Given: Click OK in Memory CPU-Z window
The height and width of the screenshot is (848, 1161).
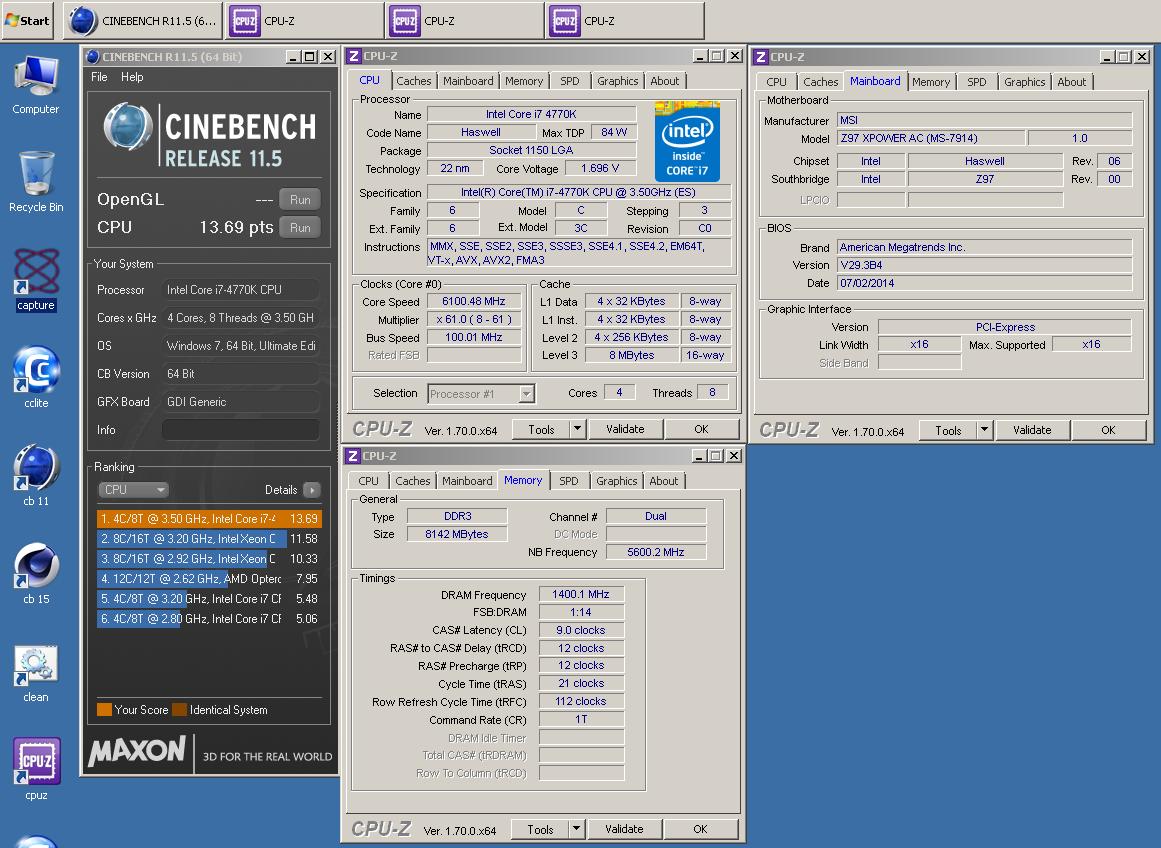Looking at the screenshot, I should point(700,829).
